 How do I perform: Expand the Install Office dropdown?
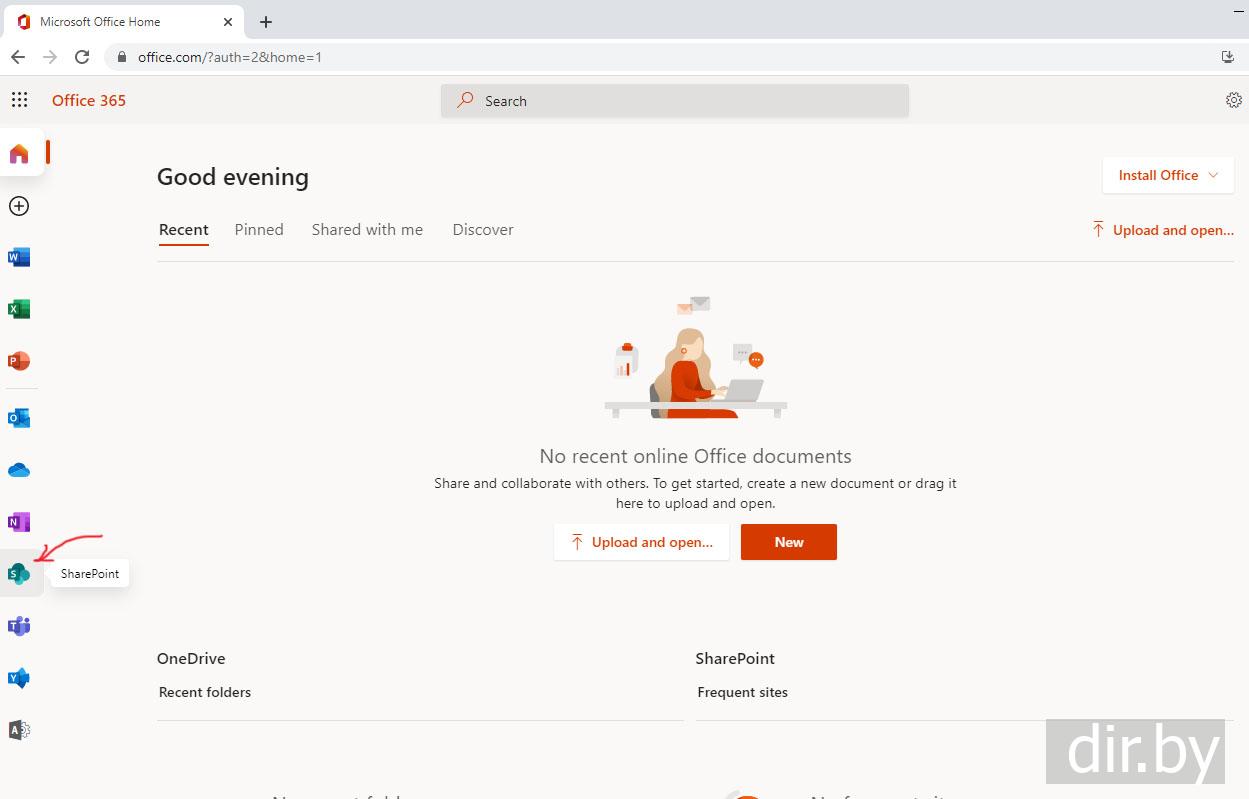click(1168, 175)
